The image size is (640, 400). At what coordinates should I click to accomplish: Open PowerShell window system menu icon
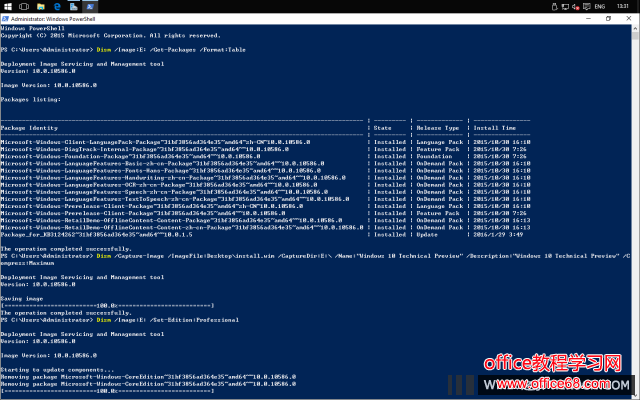[x=5, y=19]
